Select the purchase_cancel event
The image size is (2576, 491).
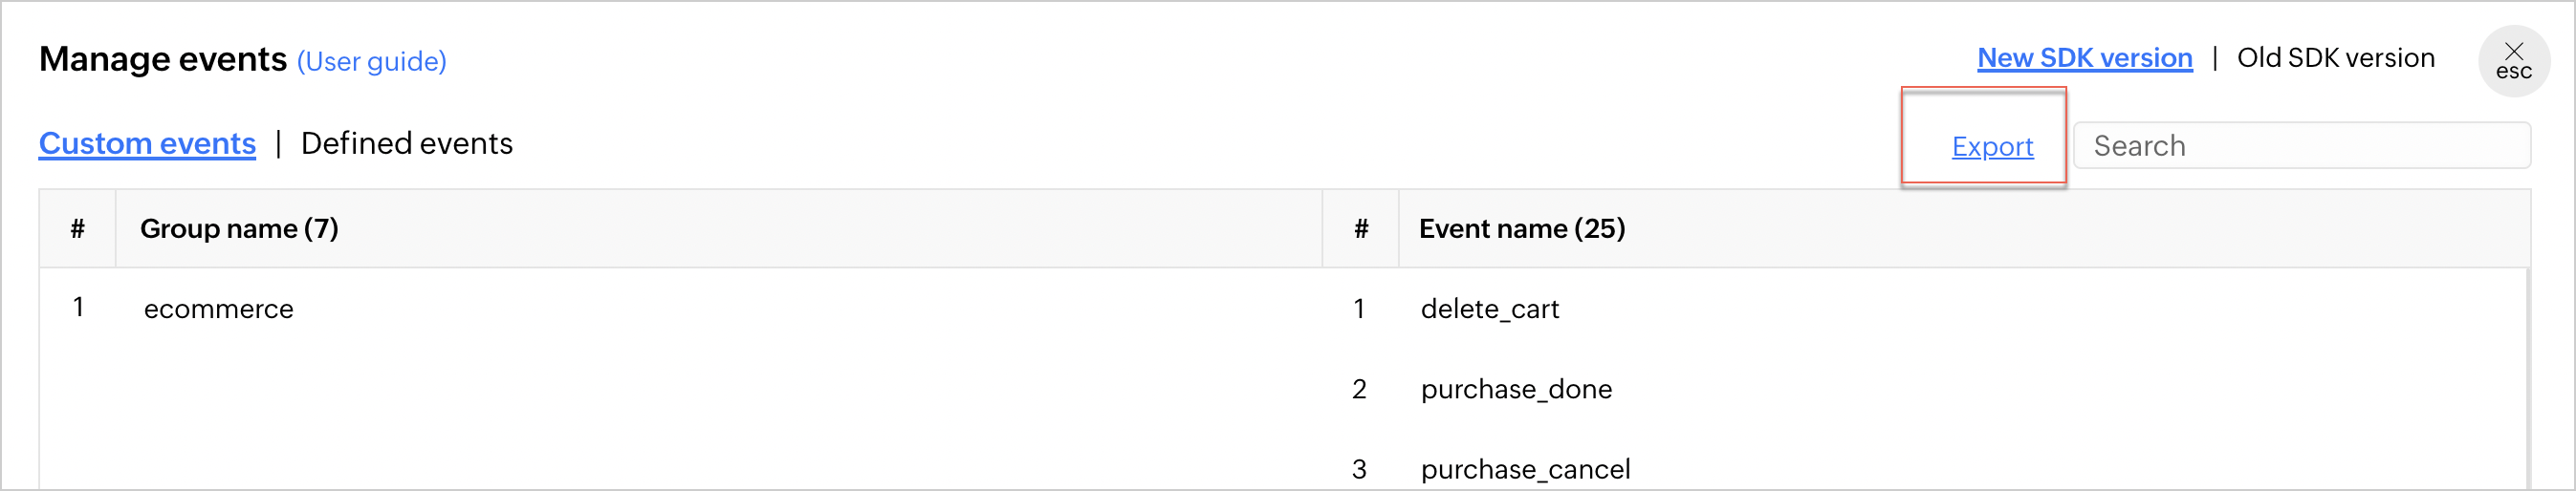coord(1524,469)
